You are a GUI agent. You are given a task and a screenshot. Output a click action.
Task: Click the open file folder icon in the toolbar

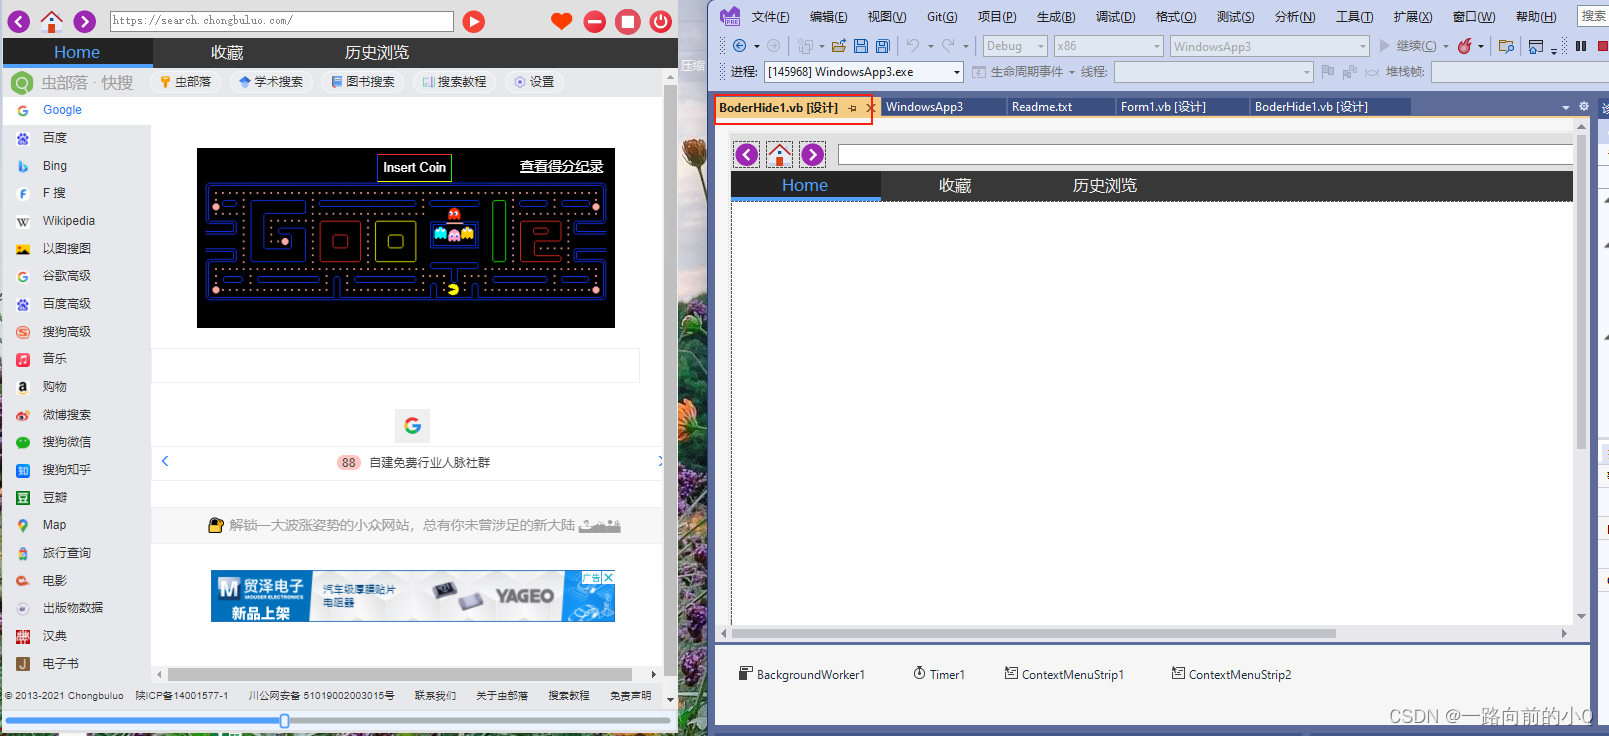(839, 46)
